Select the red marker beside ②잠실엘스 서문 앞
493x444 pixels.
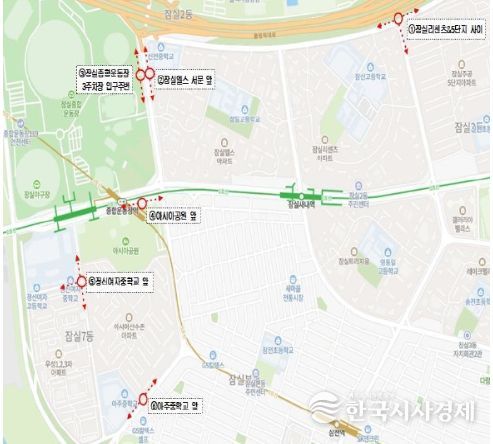pyautogui.click(x=150, y=73)
